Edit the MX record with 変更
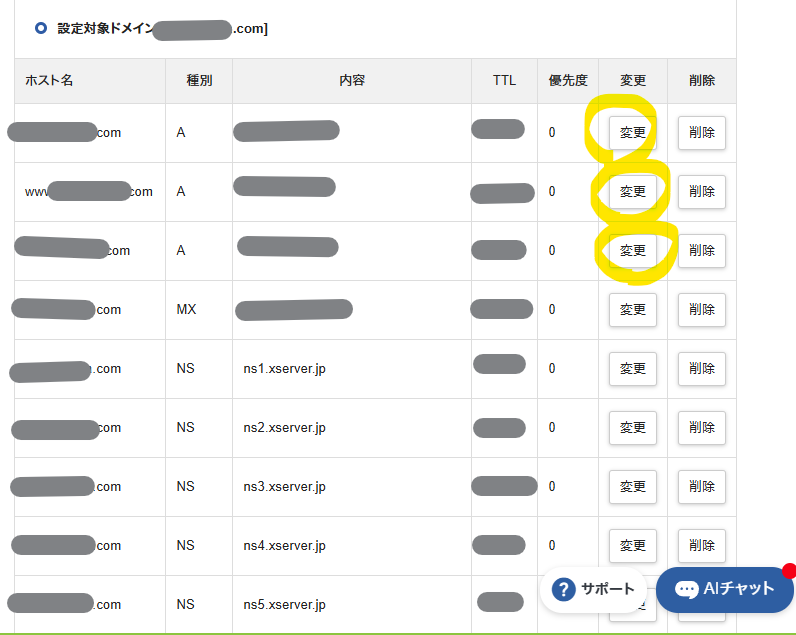The height and width of the screenshot is (635, 796). [633, 309]
